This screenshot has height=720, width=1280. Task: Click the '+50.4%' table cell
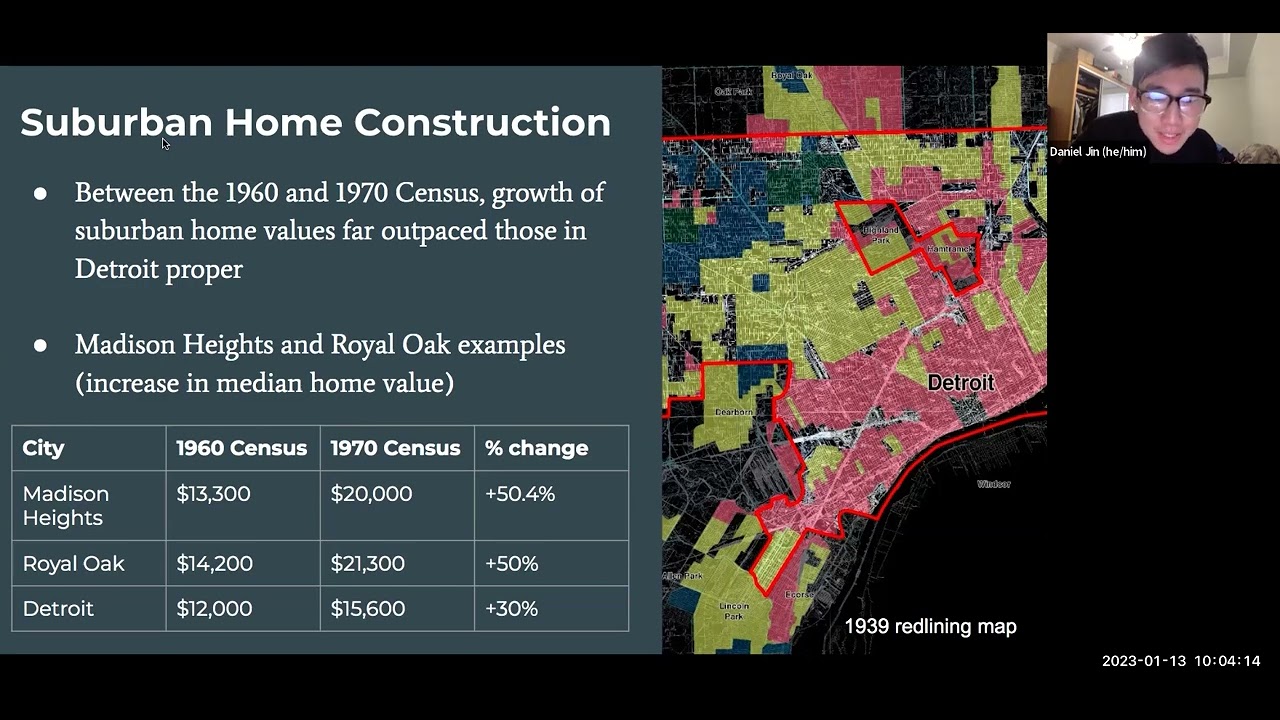552,505
